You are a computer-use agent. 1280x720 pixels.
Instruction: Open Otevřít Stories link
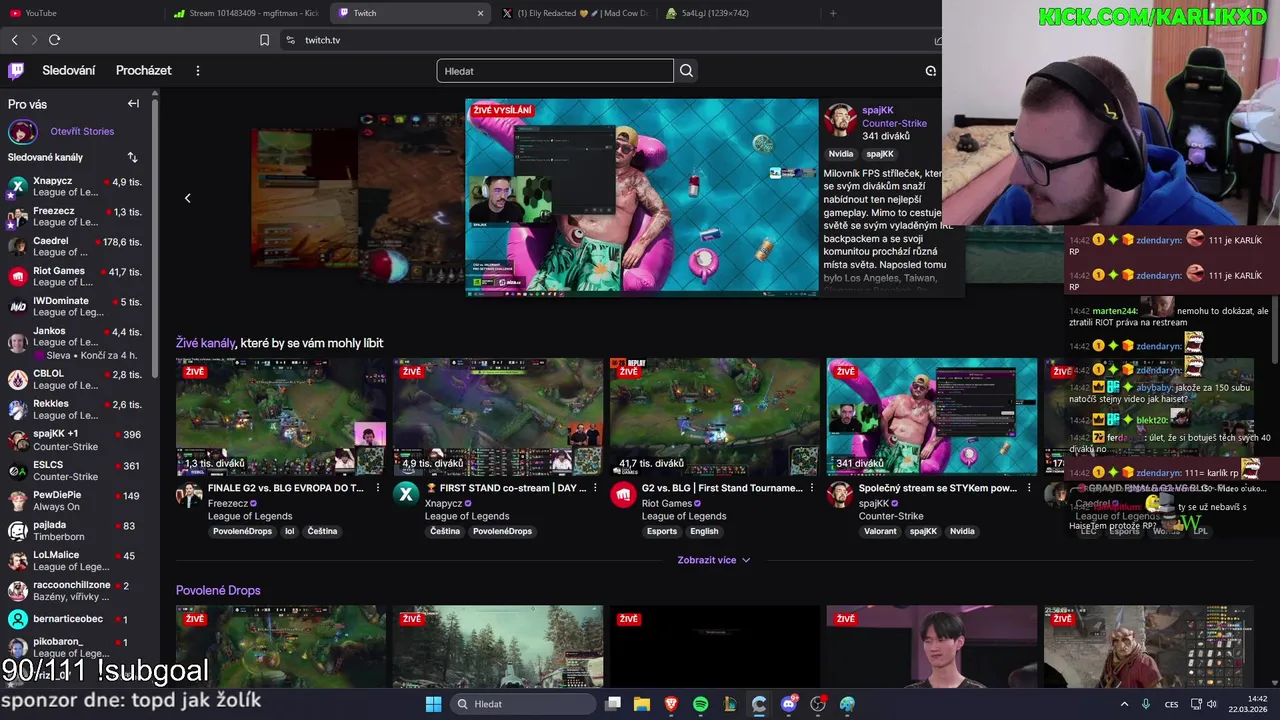tap(82, 131)
